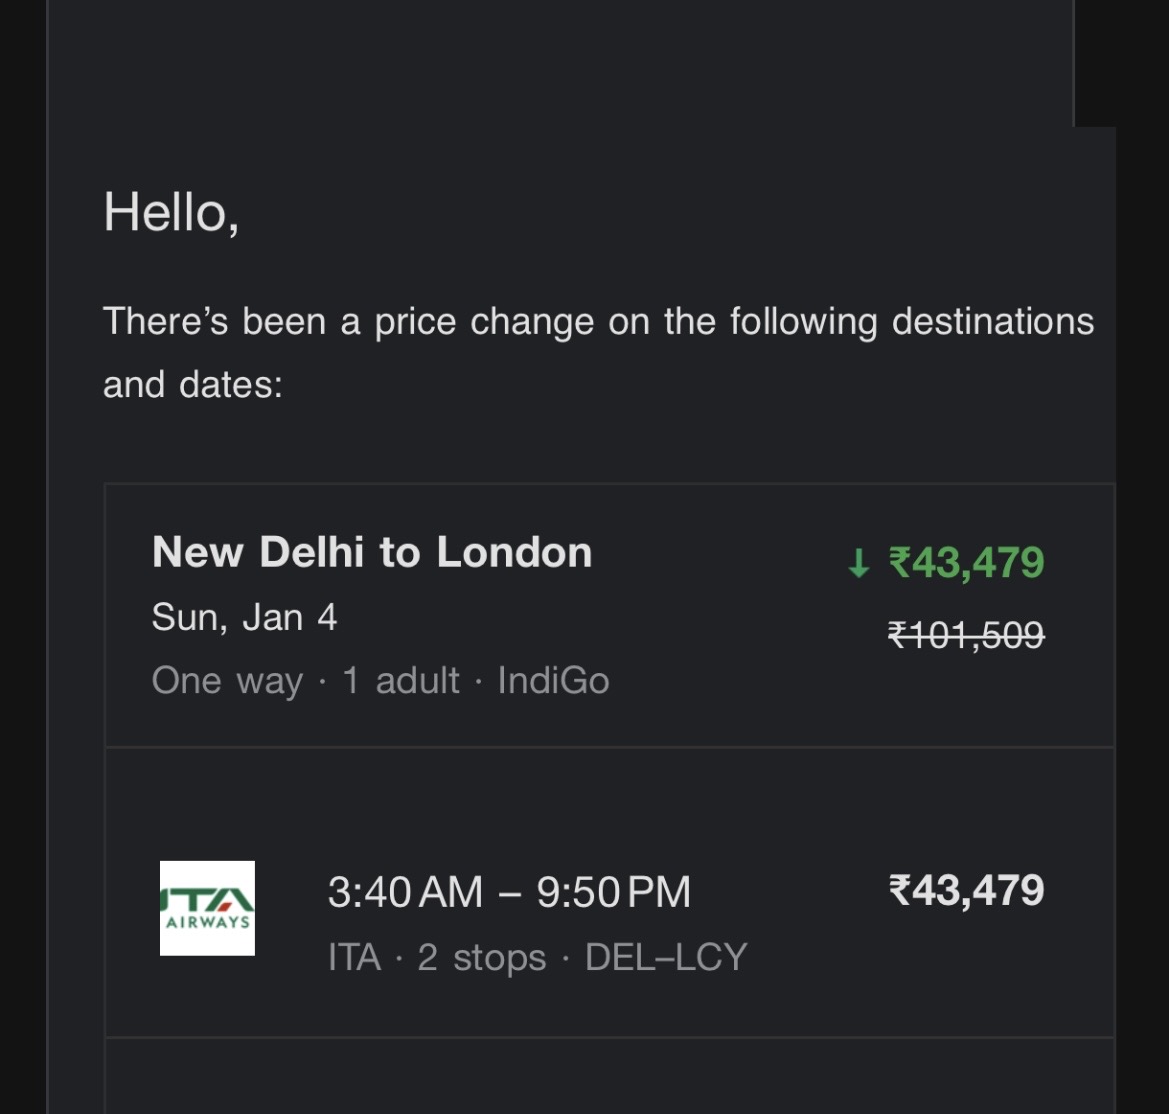Viewport: 1169px width, 1114px height.
Task: Click the DEL–LCY route code
Action: [666, 957]
